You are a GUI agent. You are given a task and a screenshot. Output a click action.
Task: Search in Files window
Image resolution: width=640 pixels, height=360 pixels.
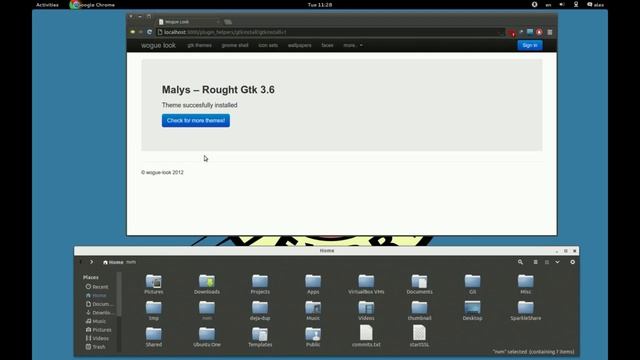click(520, 262)
